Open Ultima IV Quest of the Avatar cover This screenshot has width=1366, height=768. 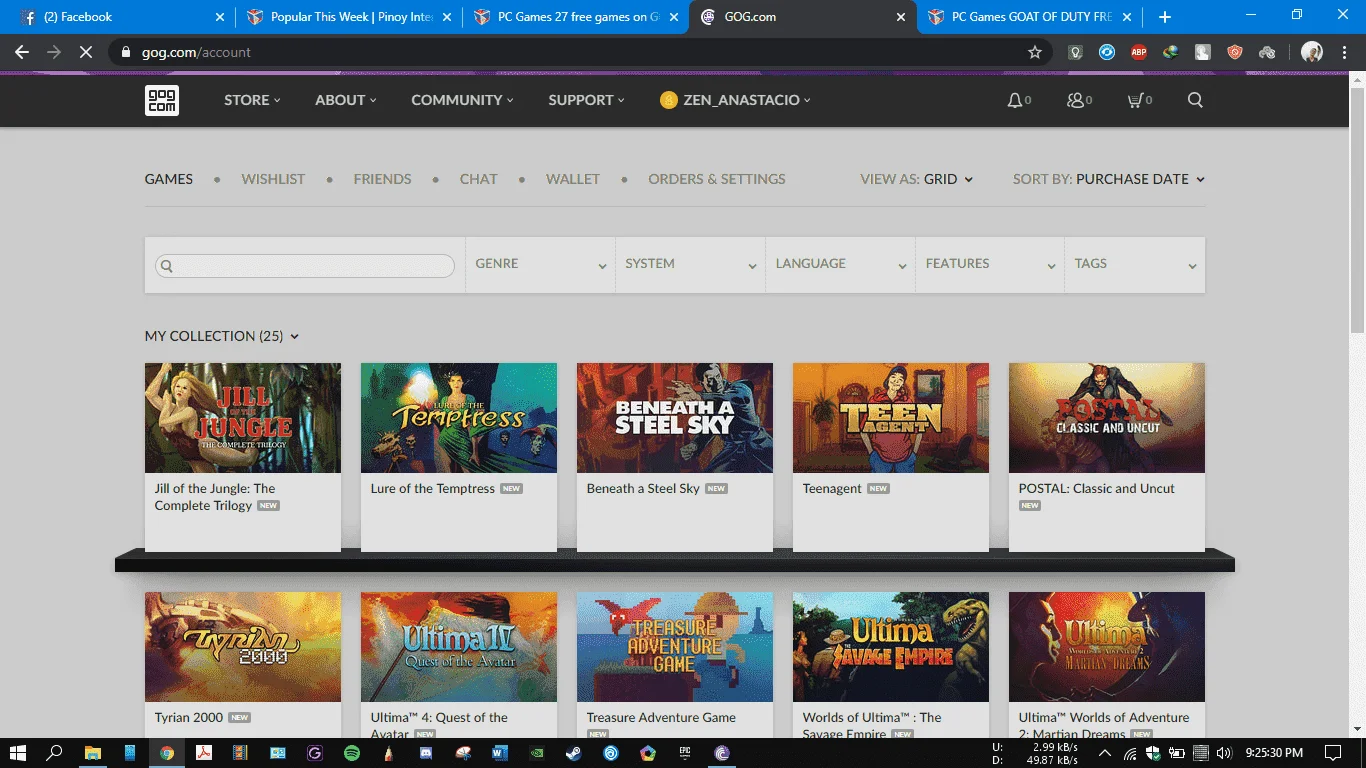(459, 647)
